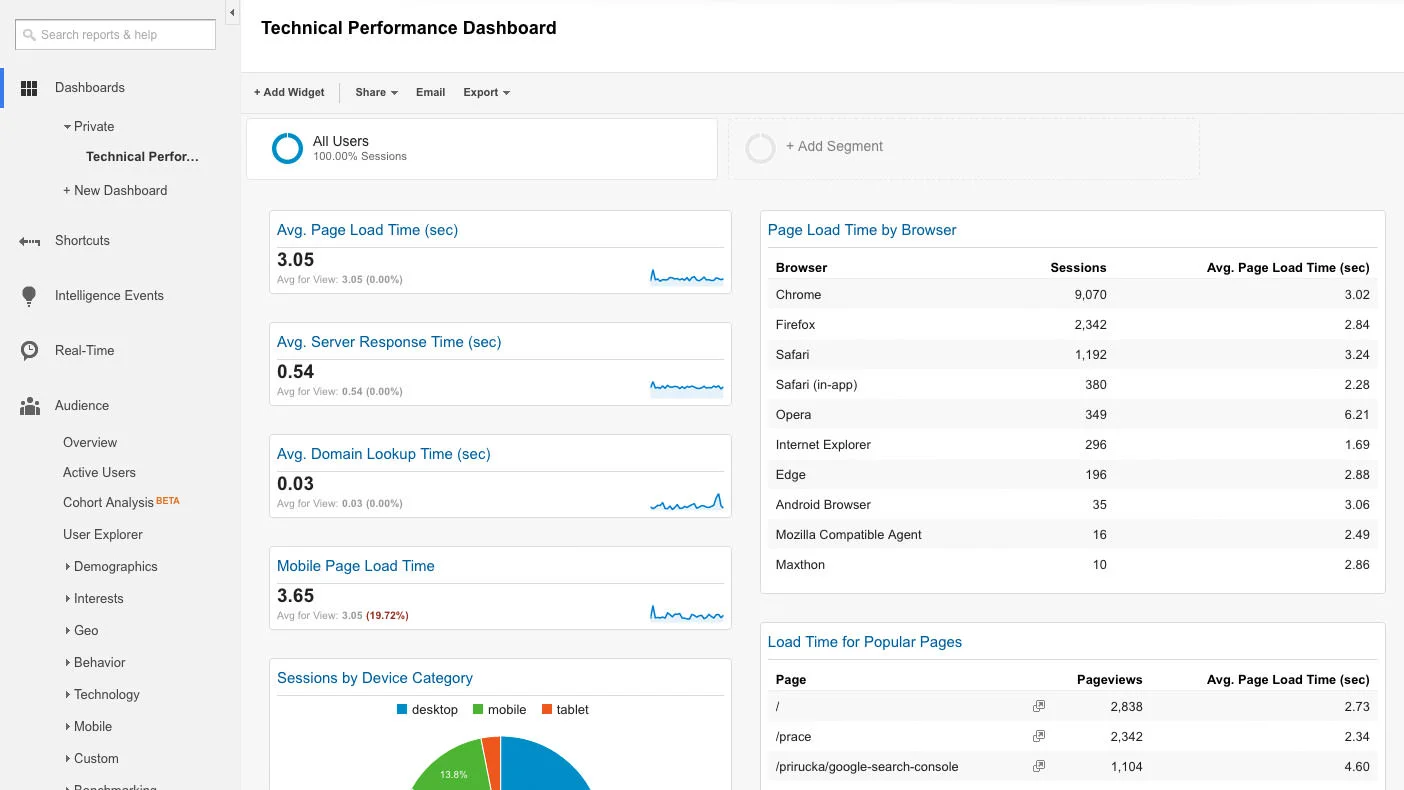Activate the Add Segment circle toggle

pyautogui.click(x=761, y=148)
